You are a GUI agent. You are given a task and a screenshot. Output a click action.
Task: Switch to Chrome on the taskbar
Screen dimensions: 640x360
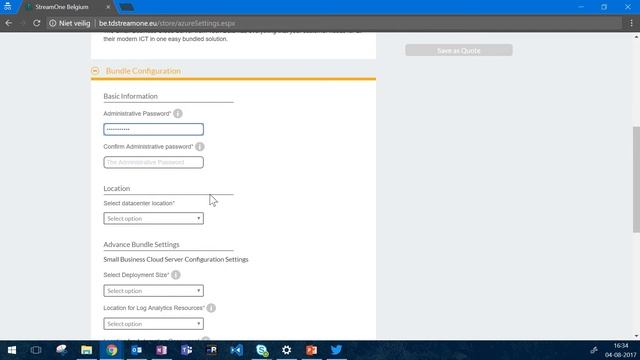pos(111,350)
